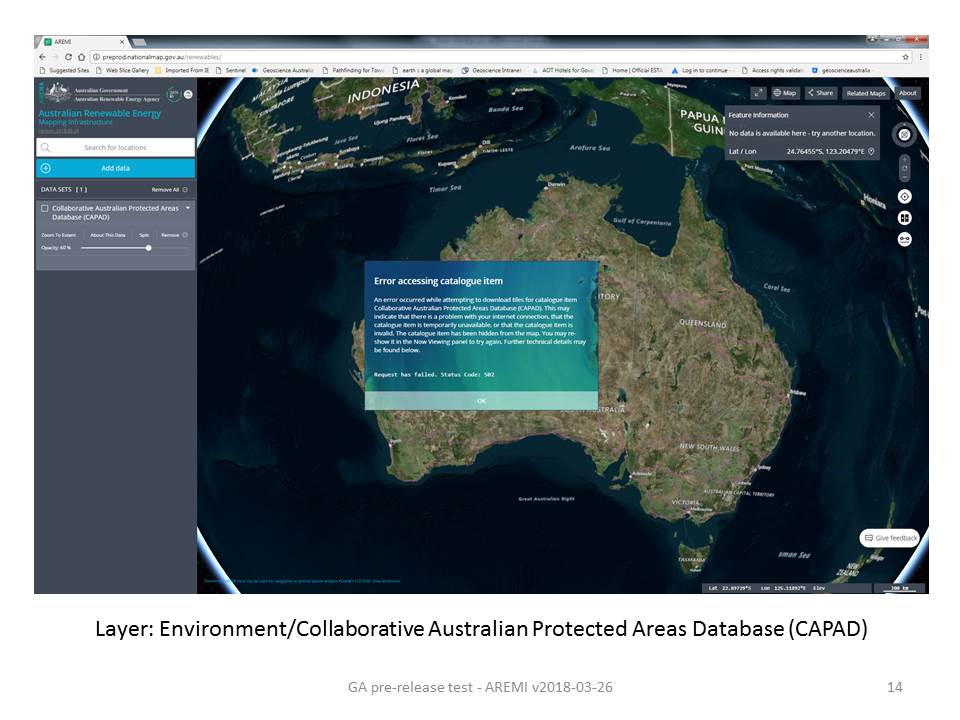960x720 pixels.
Task: Activate the split-screen compare icon
Action: (x=904, y=218)
